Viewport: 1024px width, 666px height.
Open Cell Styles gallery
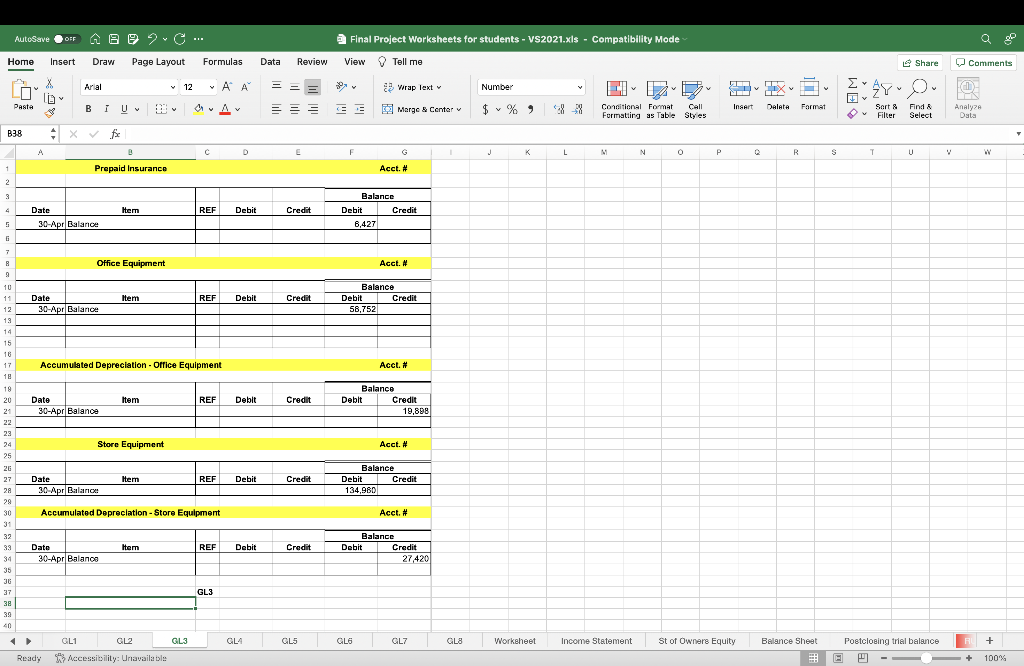click(695, 99)
